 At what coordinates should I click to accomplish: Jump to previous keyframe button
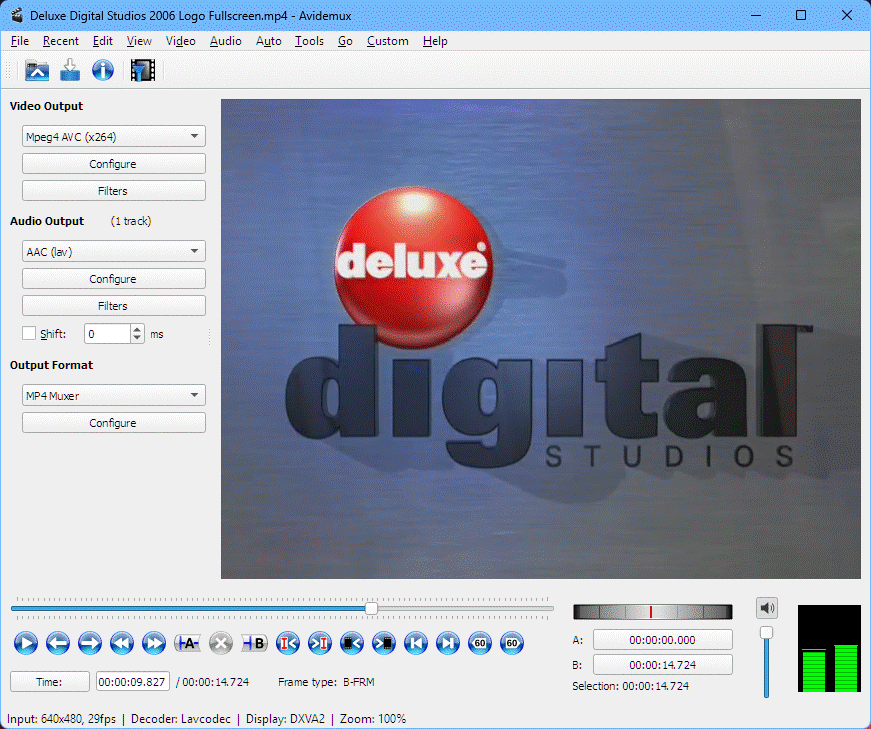coord(122,643)
